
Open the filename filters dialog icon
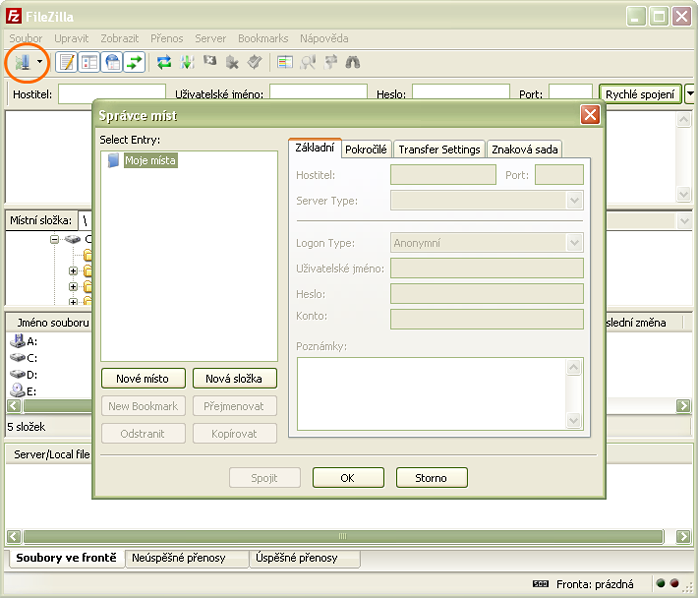[285, 62]
